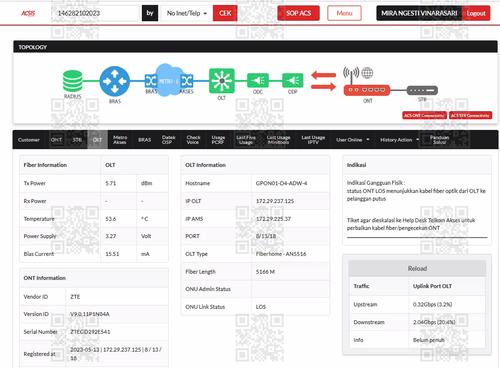This screenshot has width=500, height=368.
Task: Select the Power Supply value 3.27
Action: (111, 236)
